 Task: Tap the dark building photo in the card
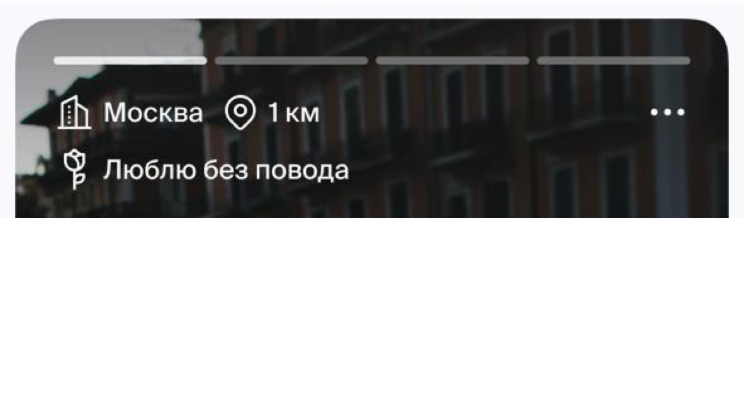[372, 118]
